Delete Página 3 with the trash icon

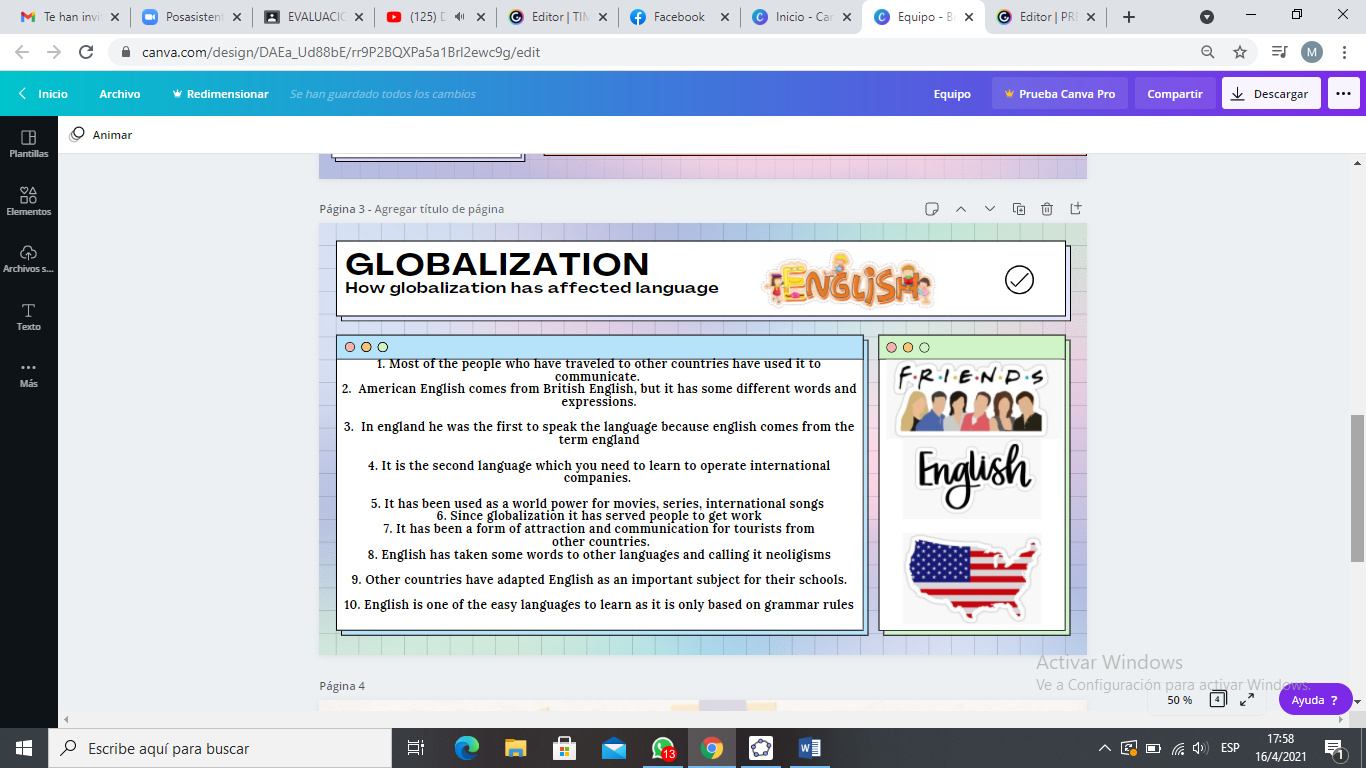(x=1047, y=208)
